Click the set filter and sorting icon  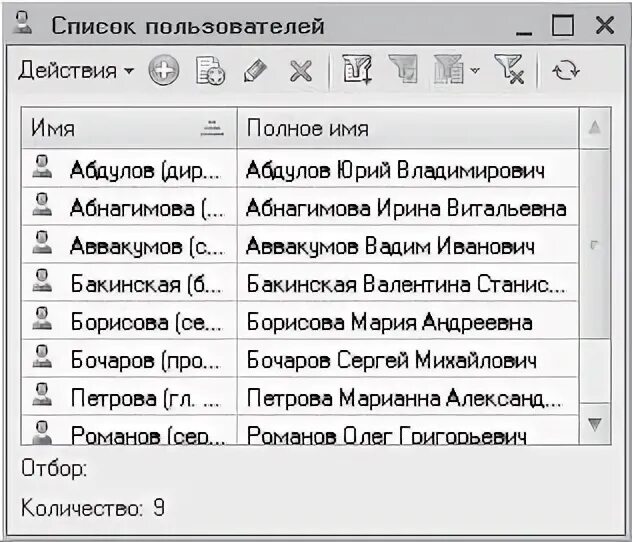357,70
